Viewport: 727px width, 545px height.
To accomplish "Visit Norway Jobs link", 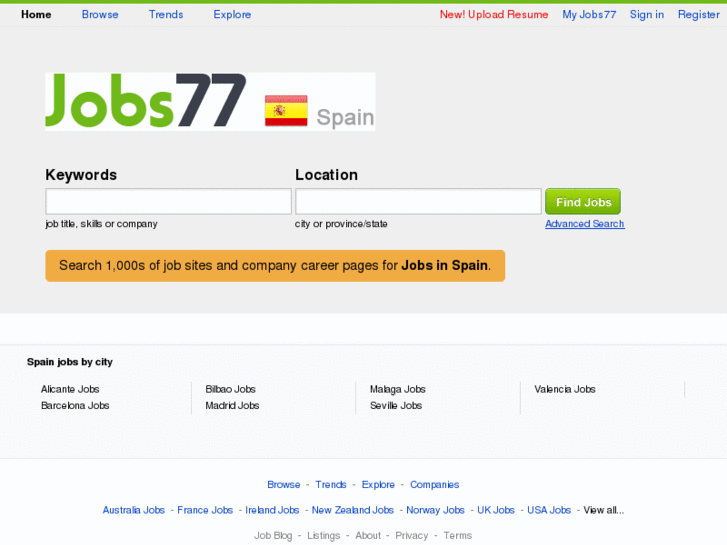I will tap(435, 510).
